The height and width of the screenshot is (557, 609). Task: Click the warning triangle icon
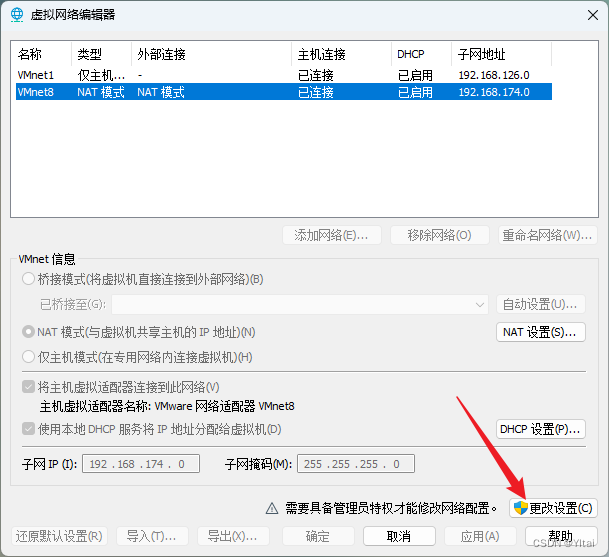(x=272, y=508)
